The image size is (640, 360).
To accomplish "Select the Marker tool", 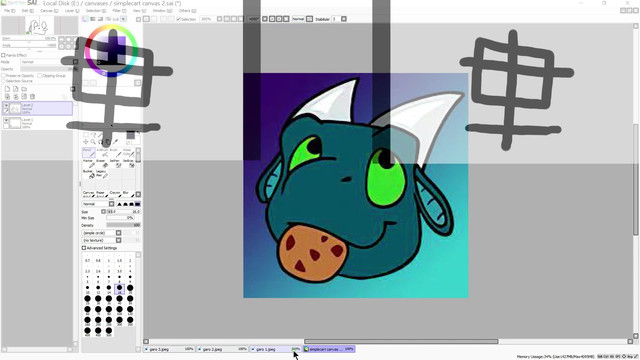I will point(89,164).
